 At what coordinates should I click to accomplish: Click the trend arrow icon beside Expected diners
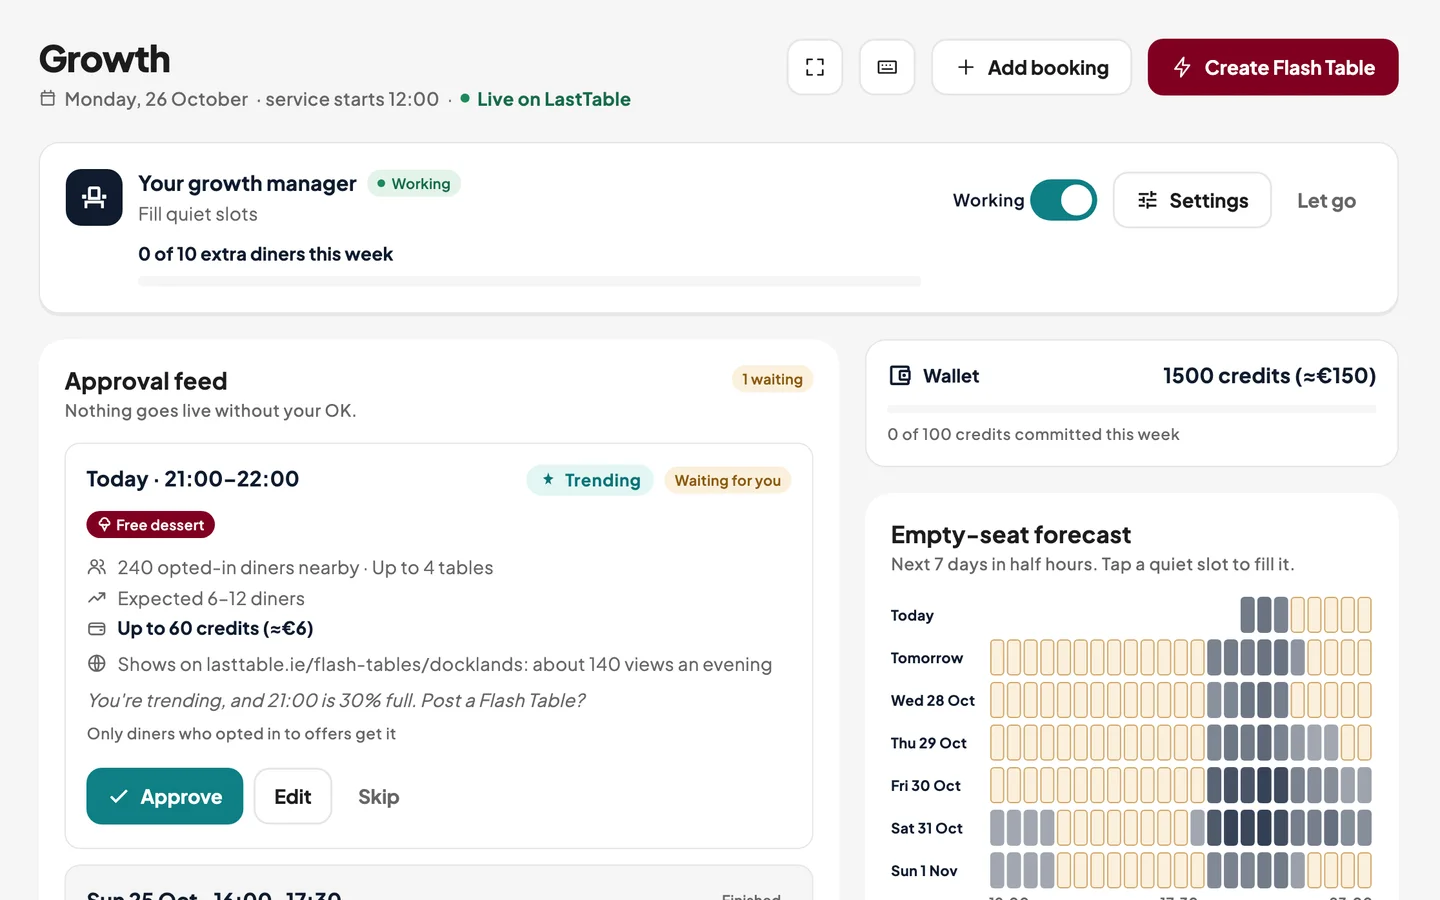97,598
